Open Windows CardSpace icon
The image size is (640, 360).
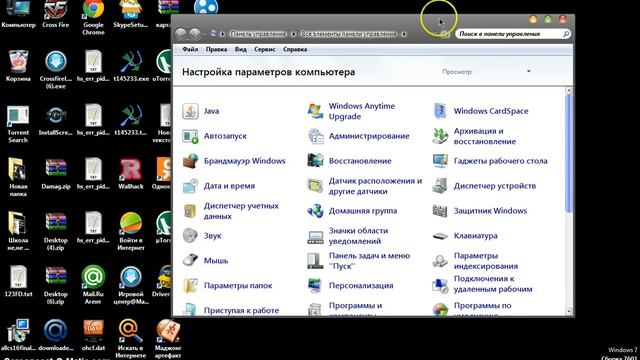tap(440, 111)
